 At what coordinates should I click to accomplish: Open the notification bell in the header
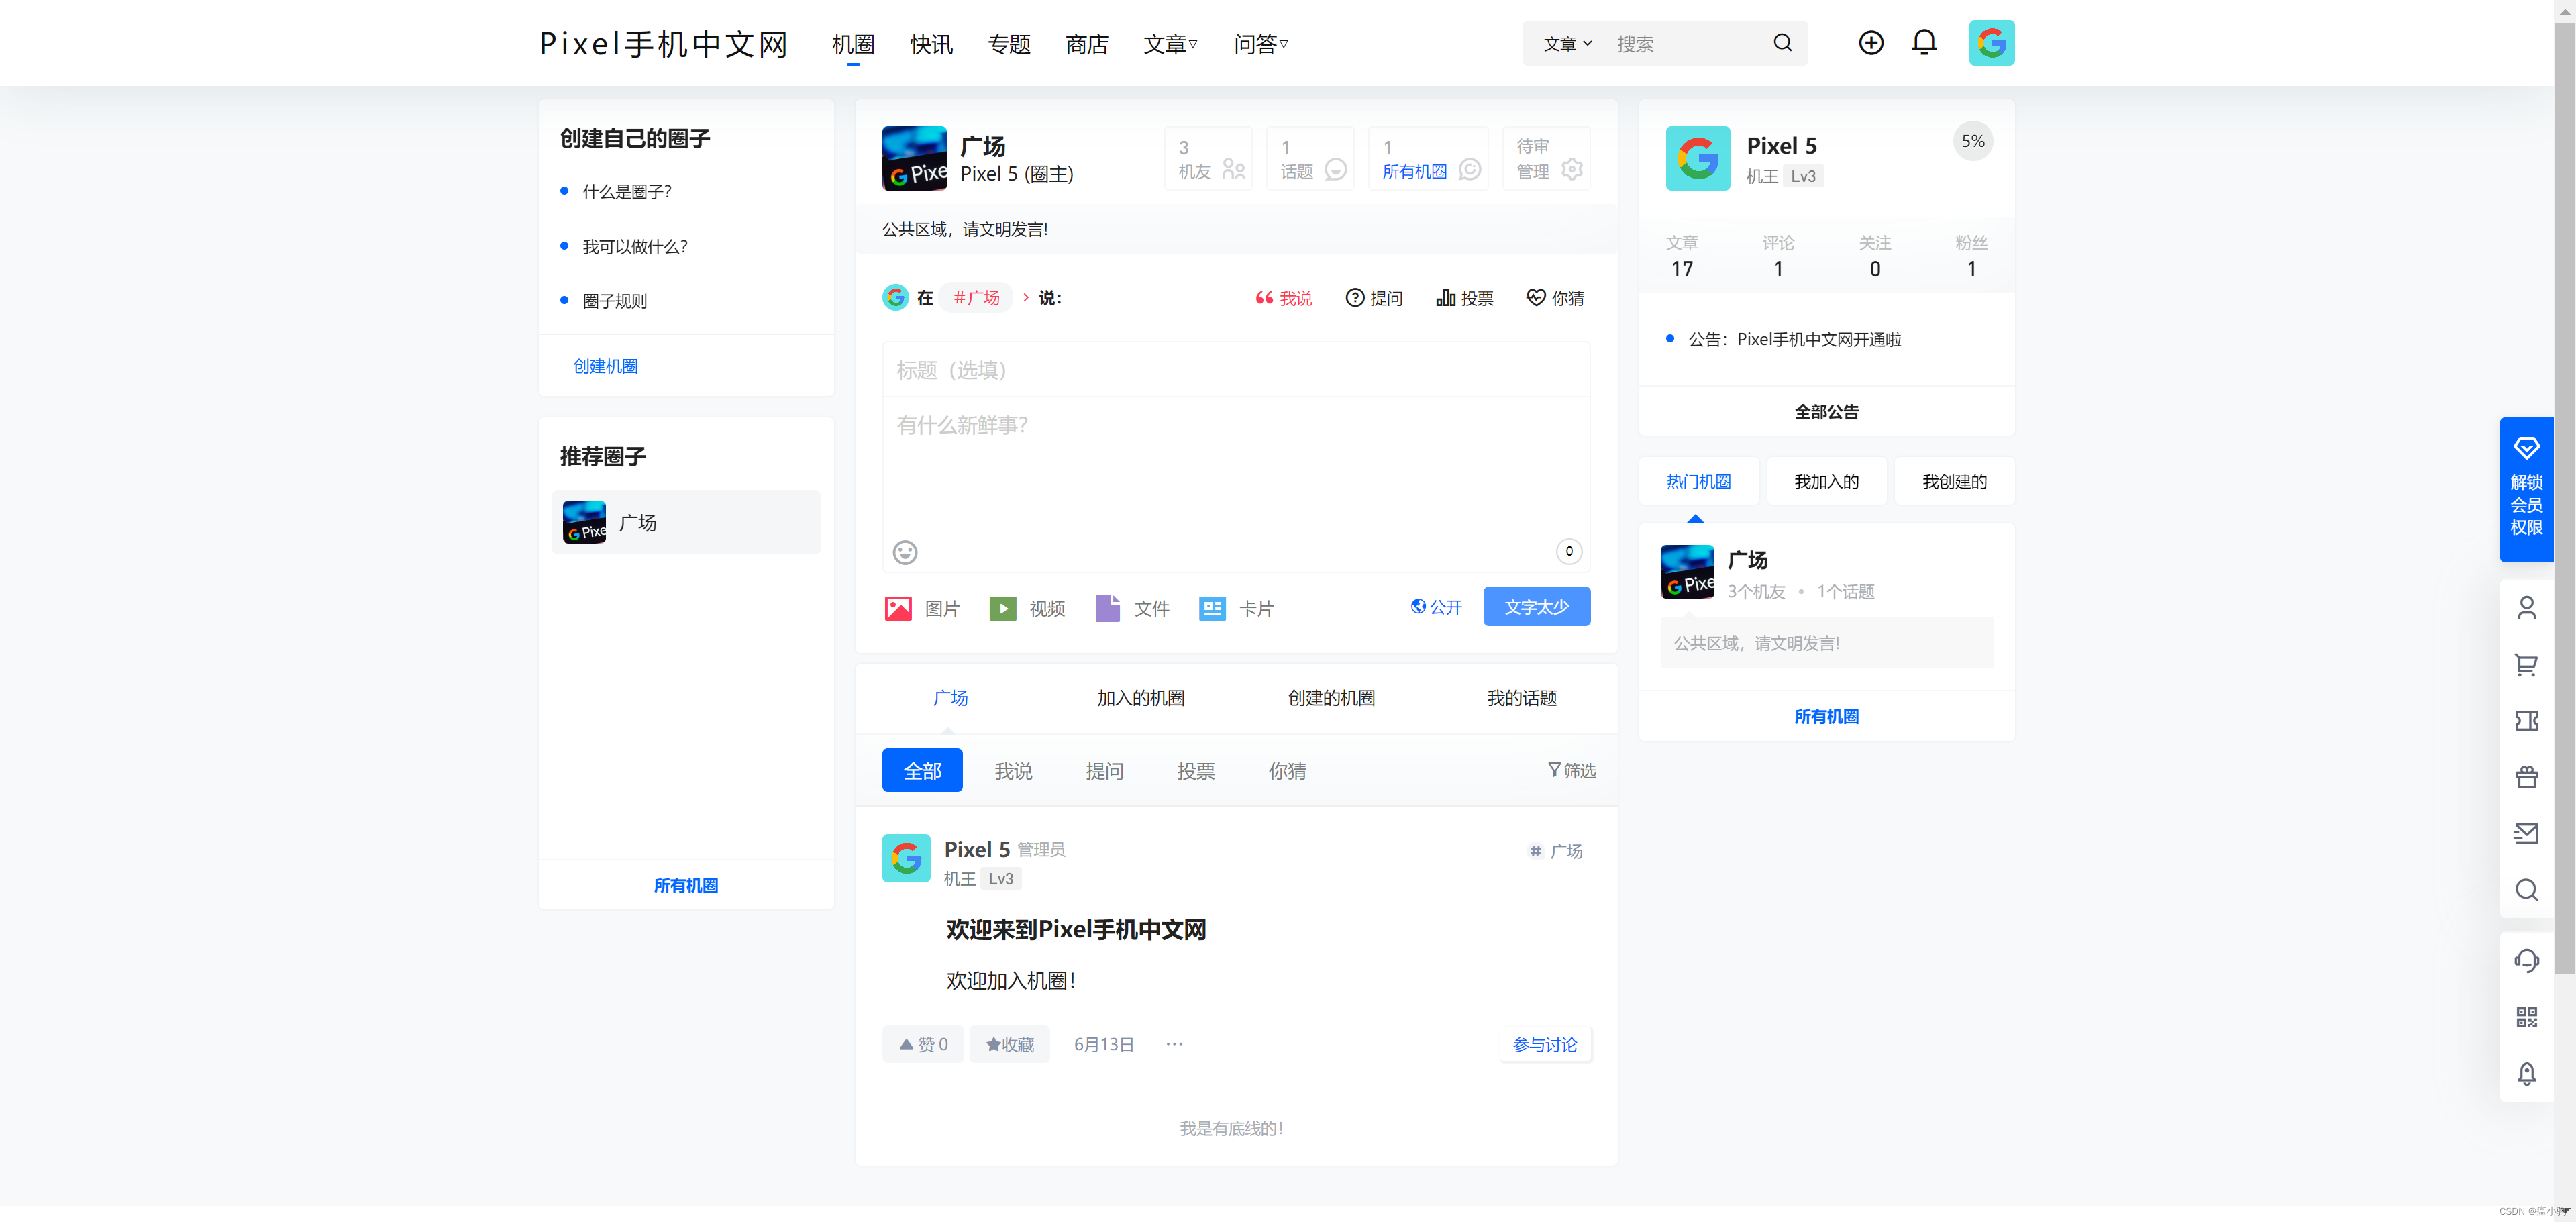pos(1924,43)
